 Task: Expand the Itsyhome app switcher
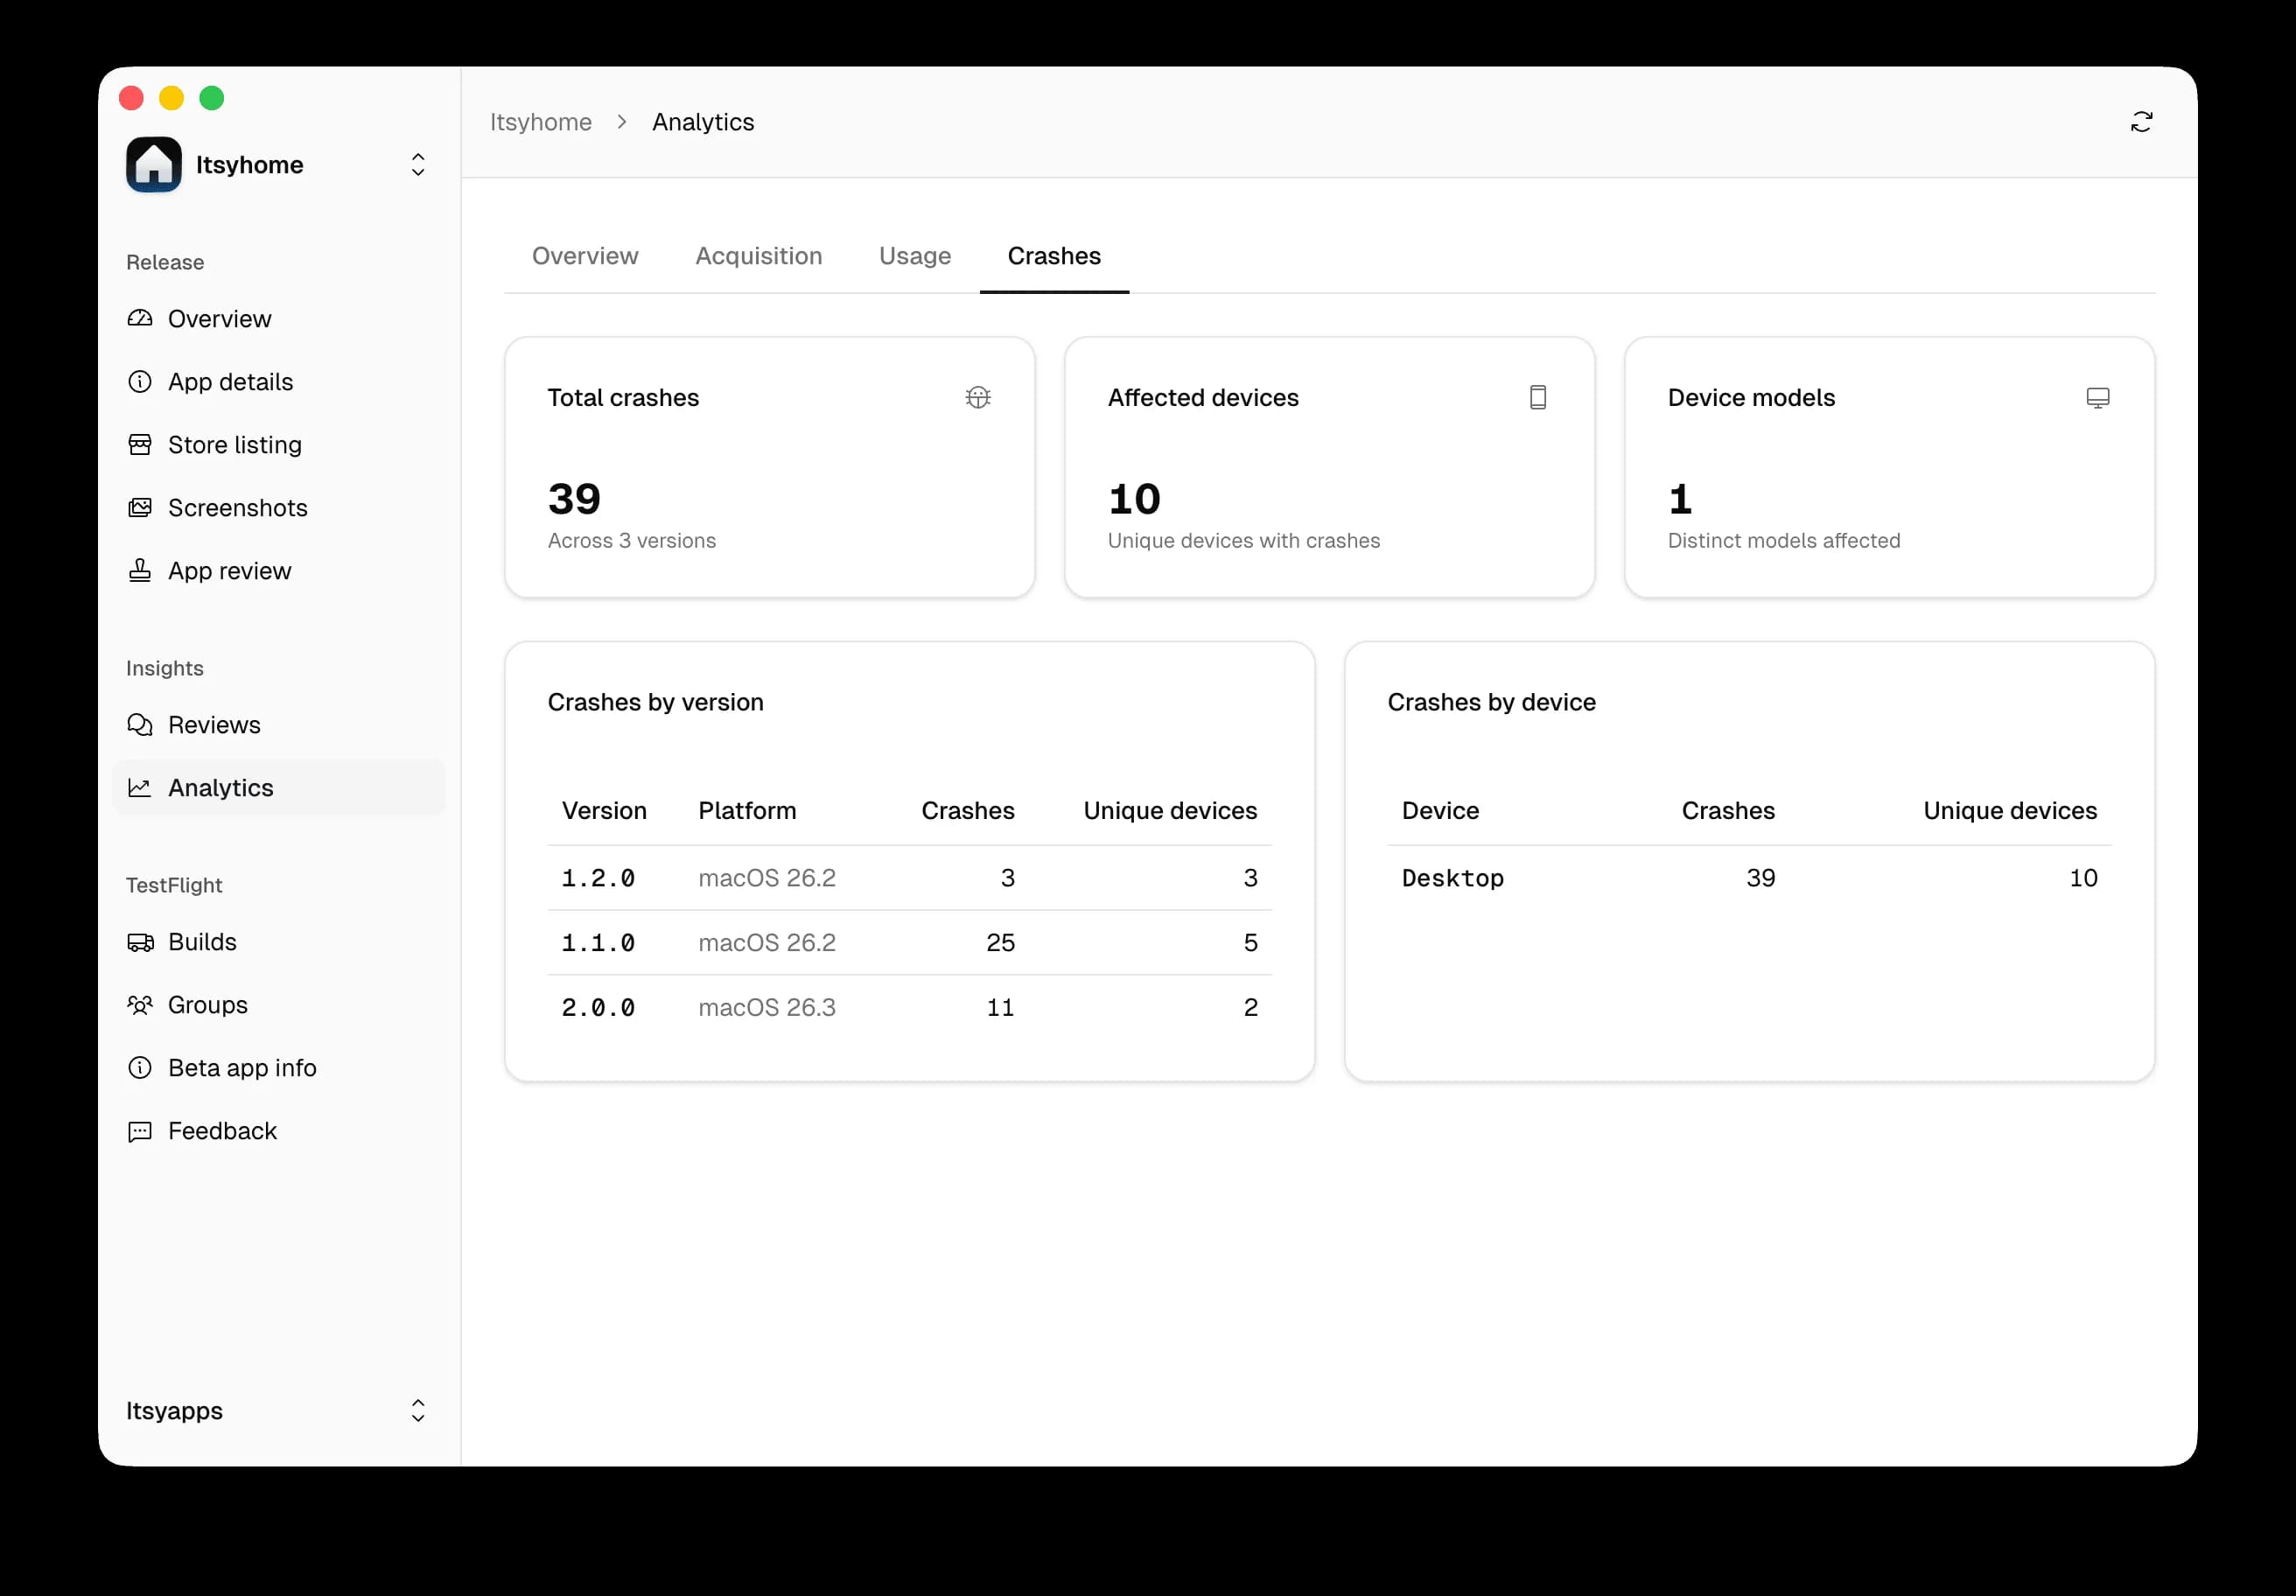pyautogui.click(x=418, y=164)
